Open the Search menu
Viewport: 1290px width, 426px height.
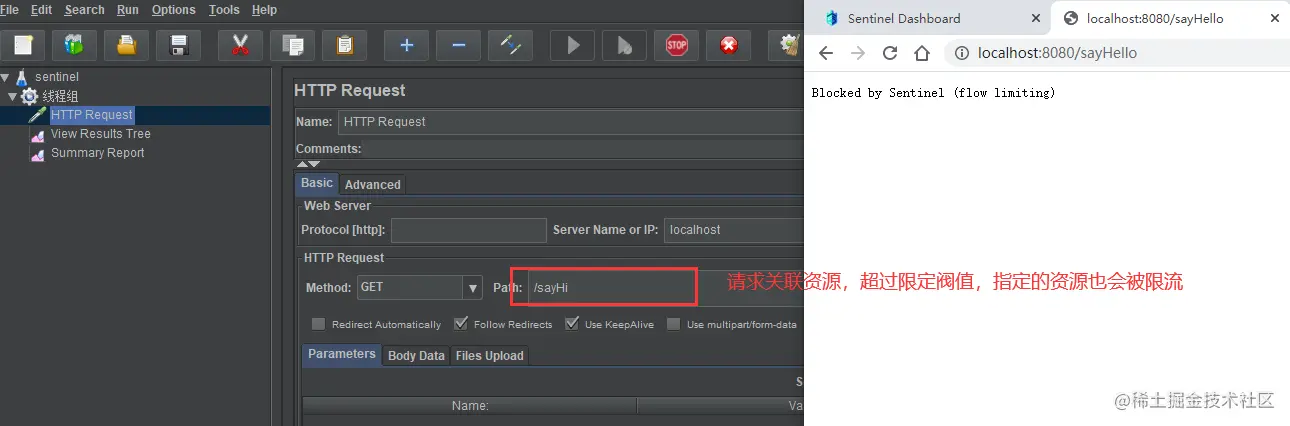(x=84, y=9)
